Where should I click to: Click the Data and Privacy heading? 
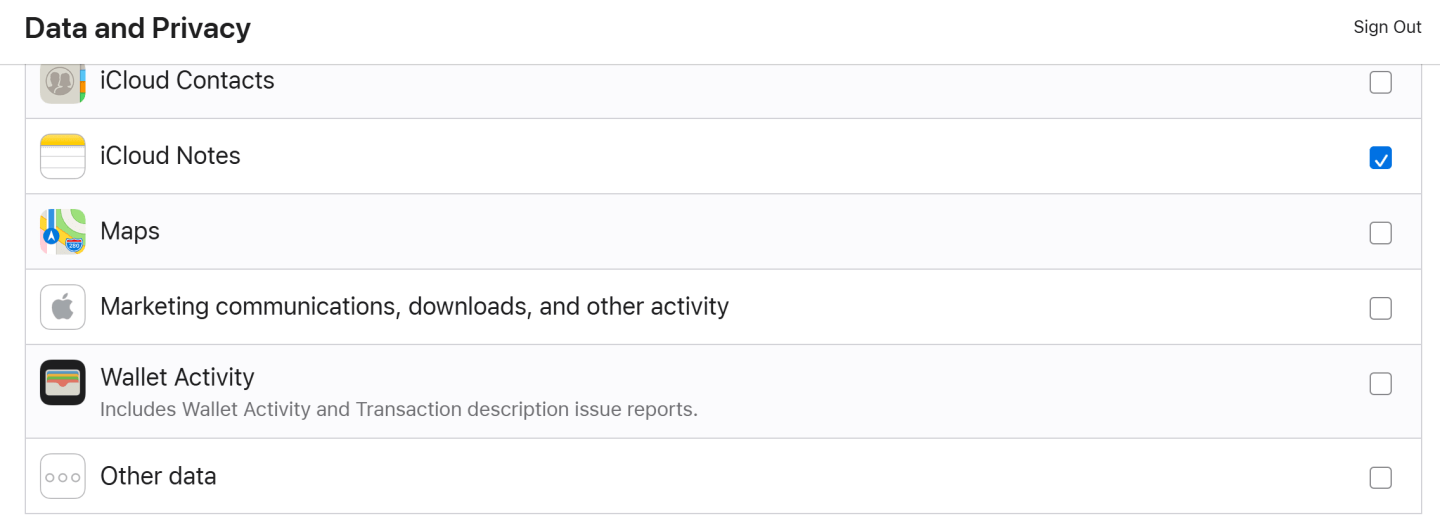[137, 28]
